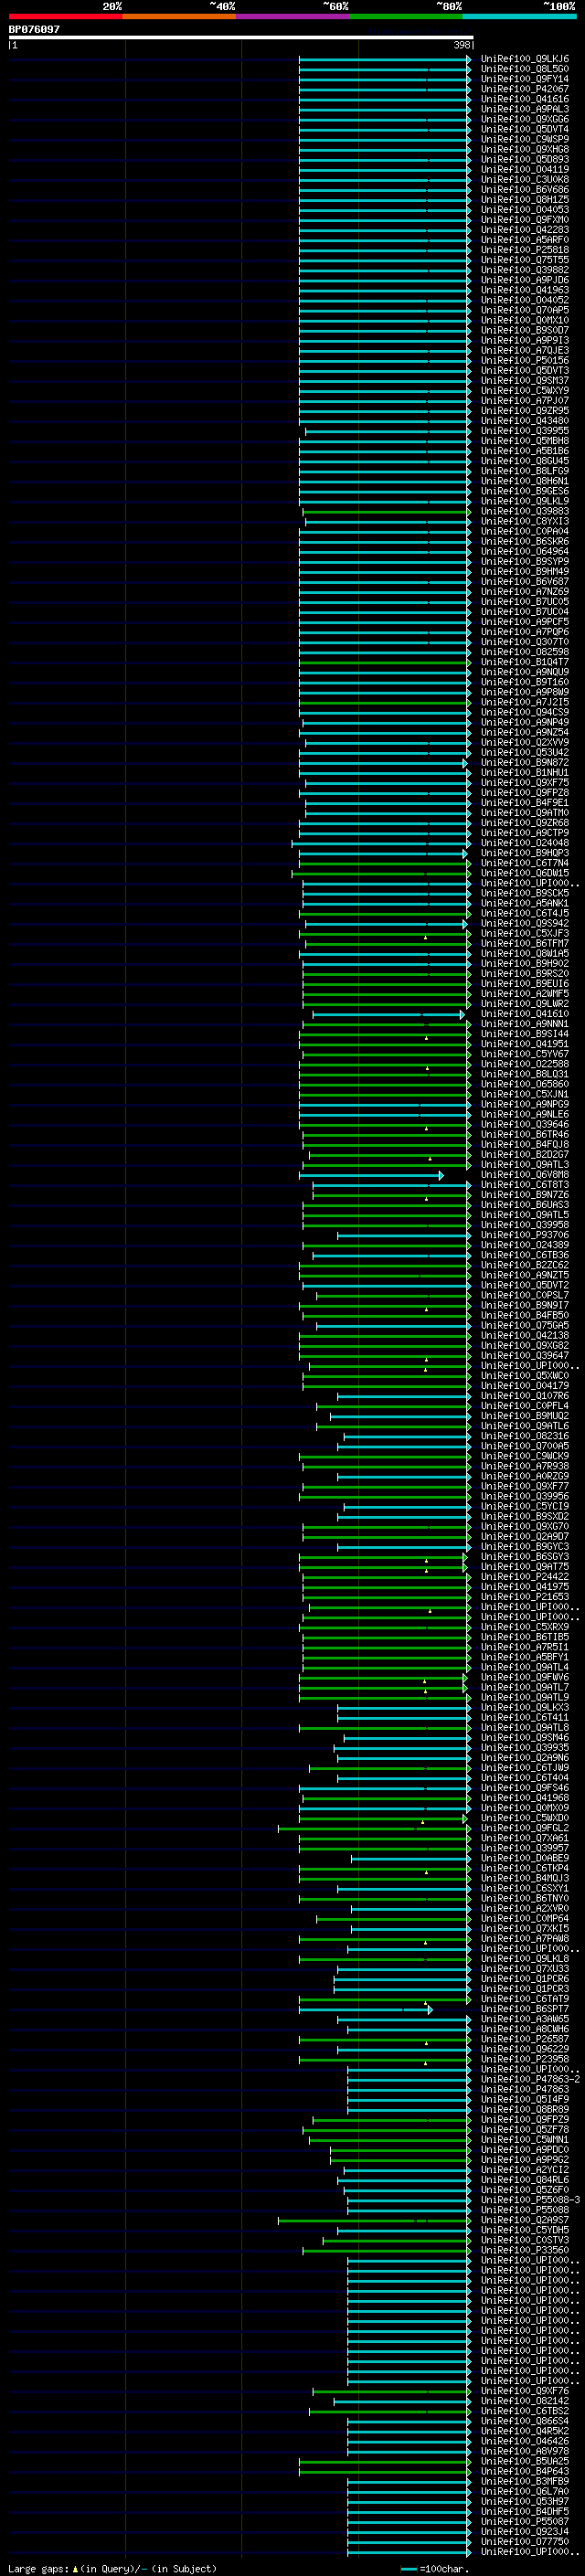Click the yellow gap marker on the B9SI44 row
This screenshot has height=2576, width=585.
[426, 1038]
